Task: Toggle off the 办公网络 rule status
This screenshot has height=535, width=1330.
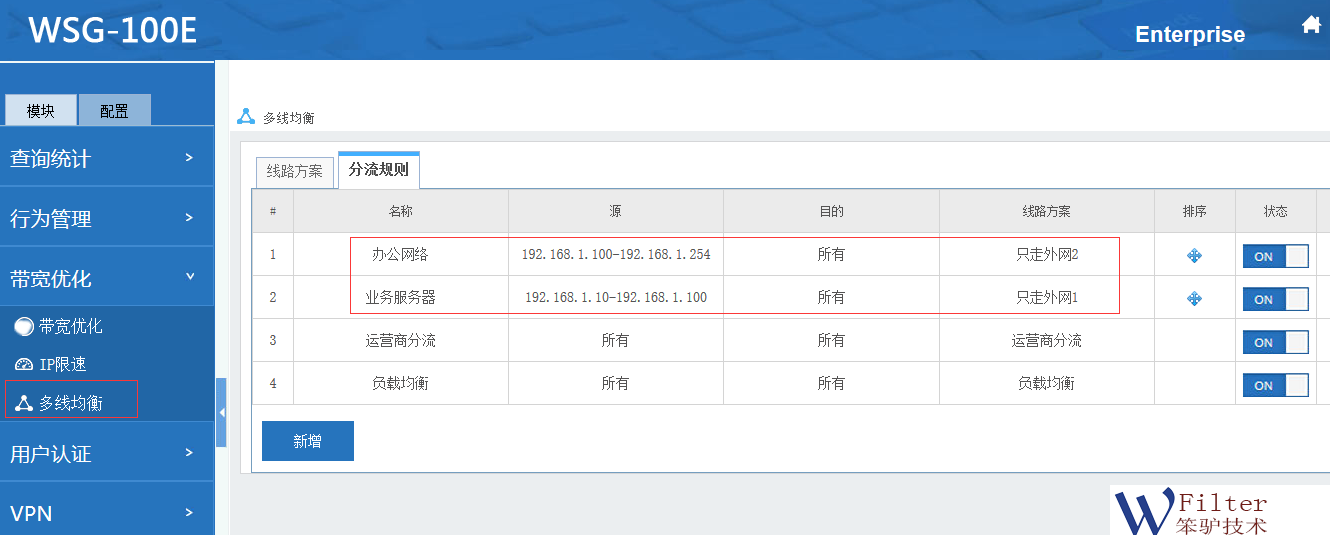Action: [1275, 256]
